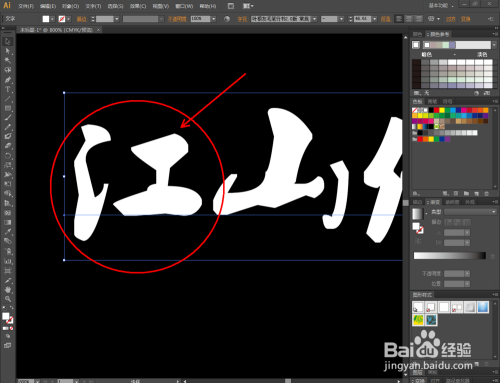Select the Symbol Sprayer tool
Screen dimensions: 500x383
tap(8, 251)
